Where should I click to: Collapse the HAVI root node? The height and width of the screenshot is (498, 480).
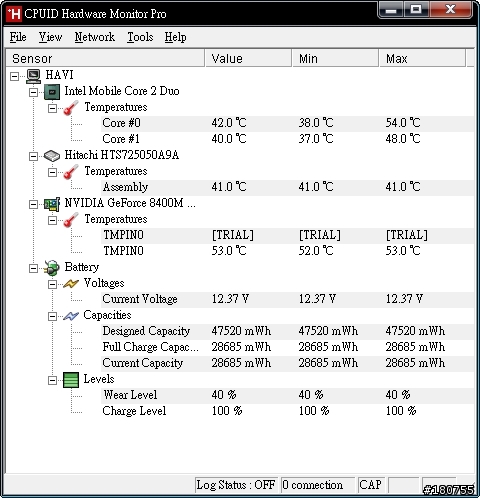click(x=14, y=76)
